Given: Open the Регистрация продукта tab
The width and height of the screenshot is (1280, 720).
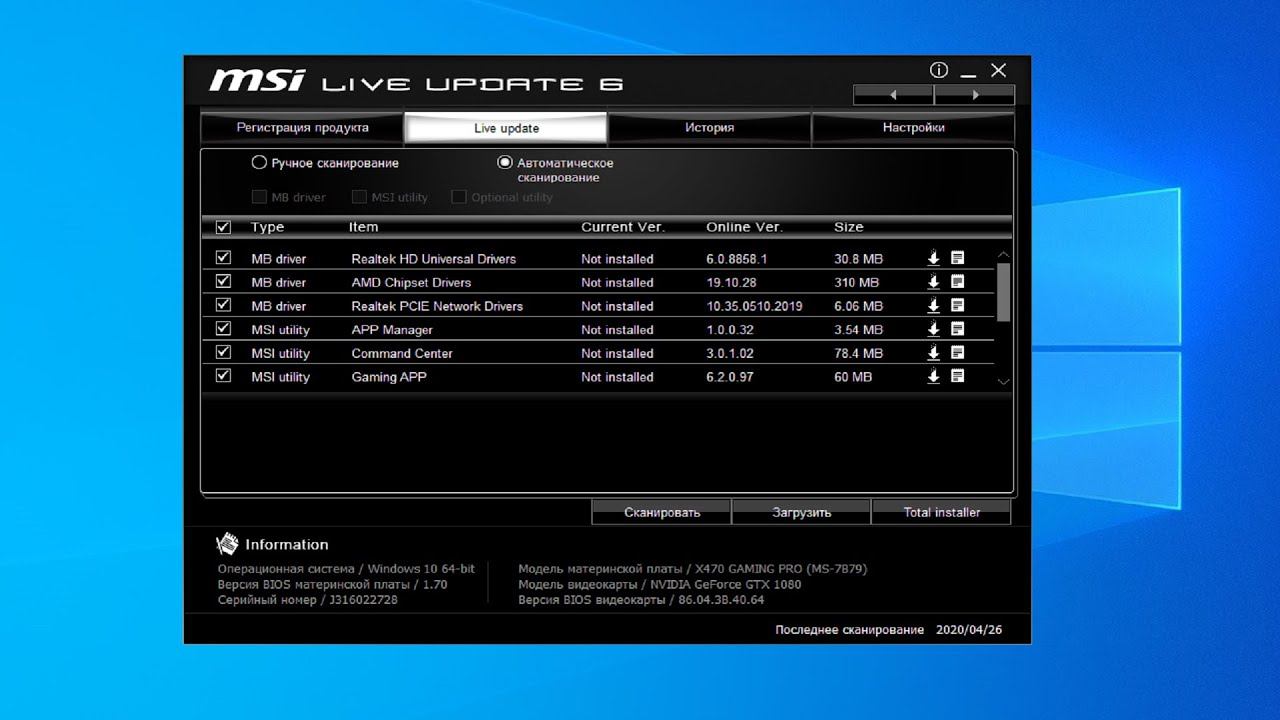Looking at the screenshot, I should pyautogui.click(x=302, y=128).
